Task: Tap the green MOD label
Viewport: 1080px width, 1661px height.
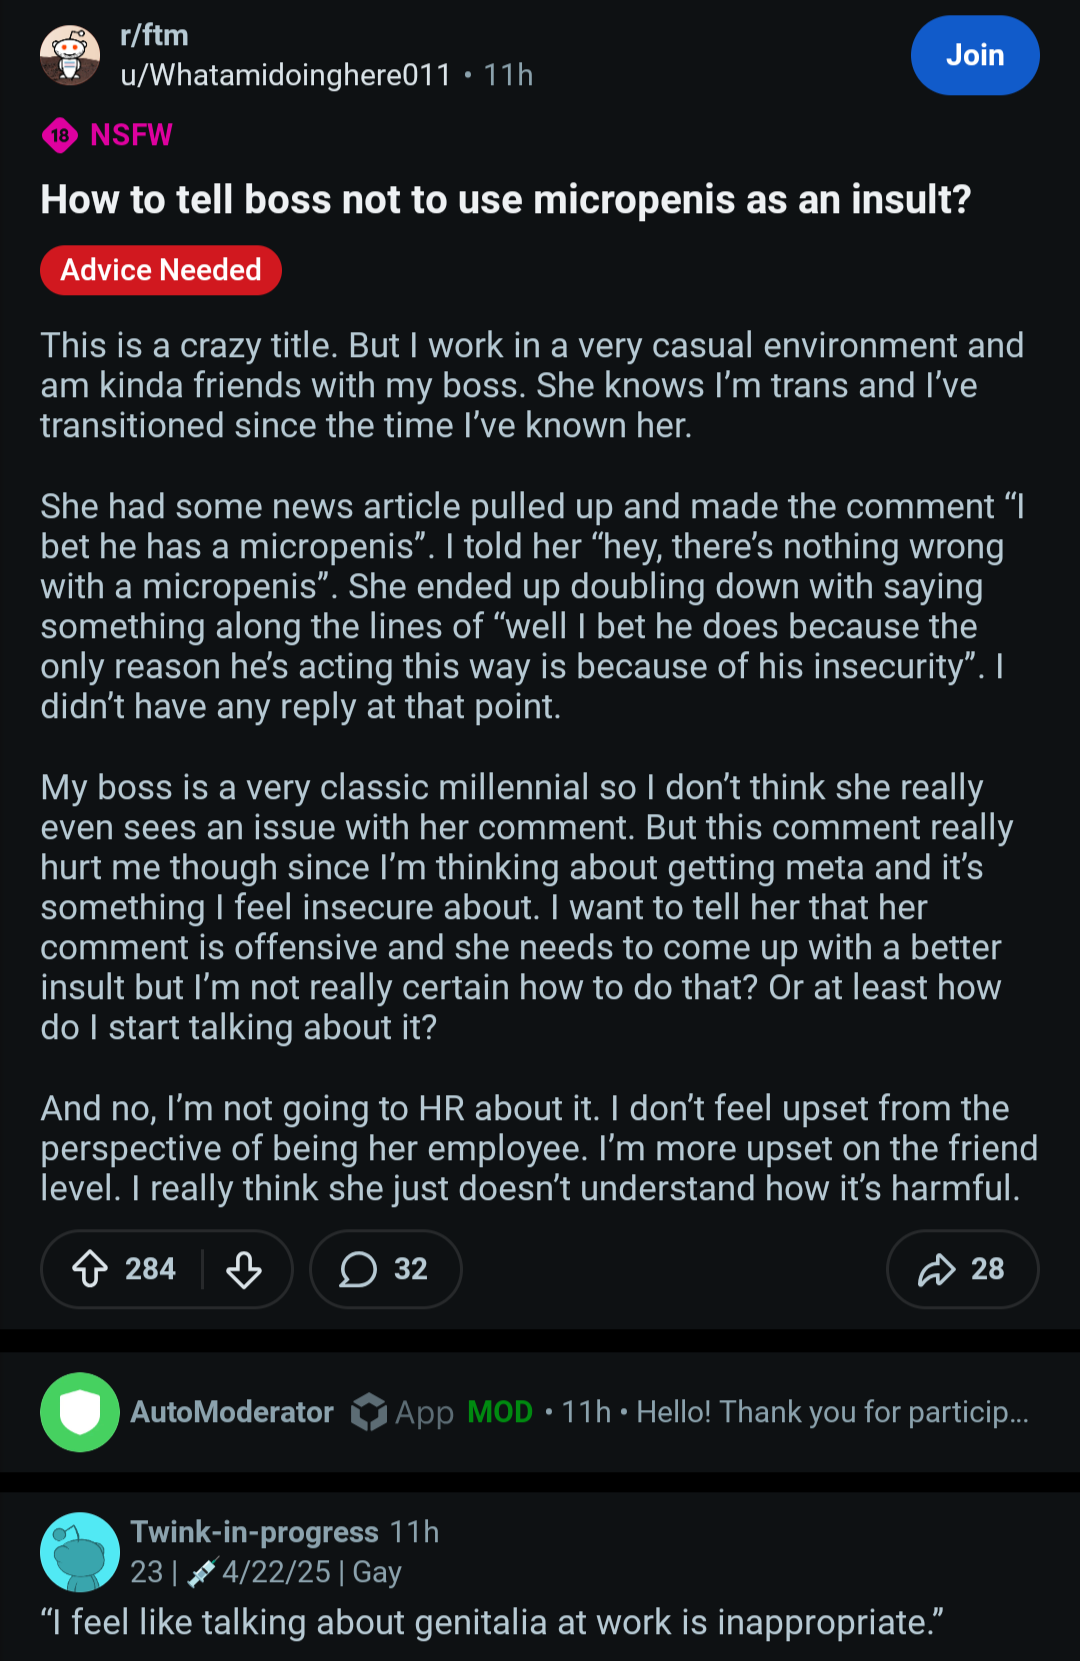Action: coord(500,1412)
